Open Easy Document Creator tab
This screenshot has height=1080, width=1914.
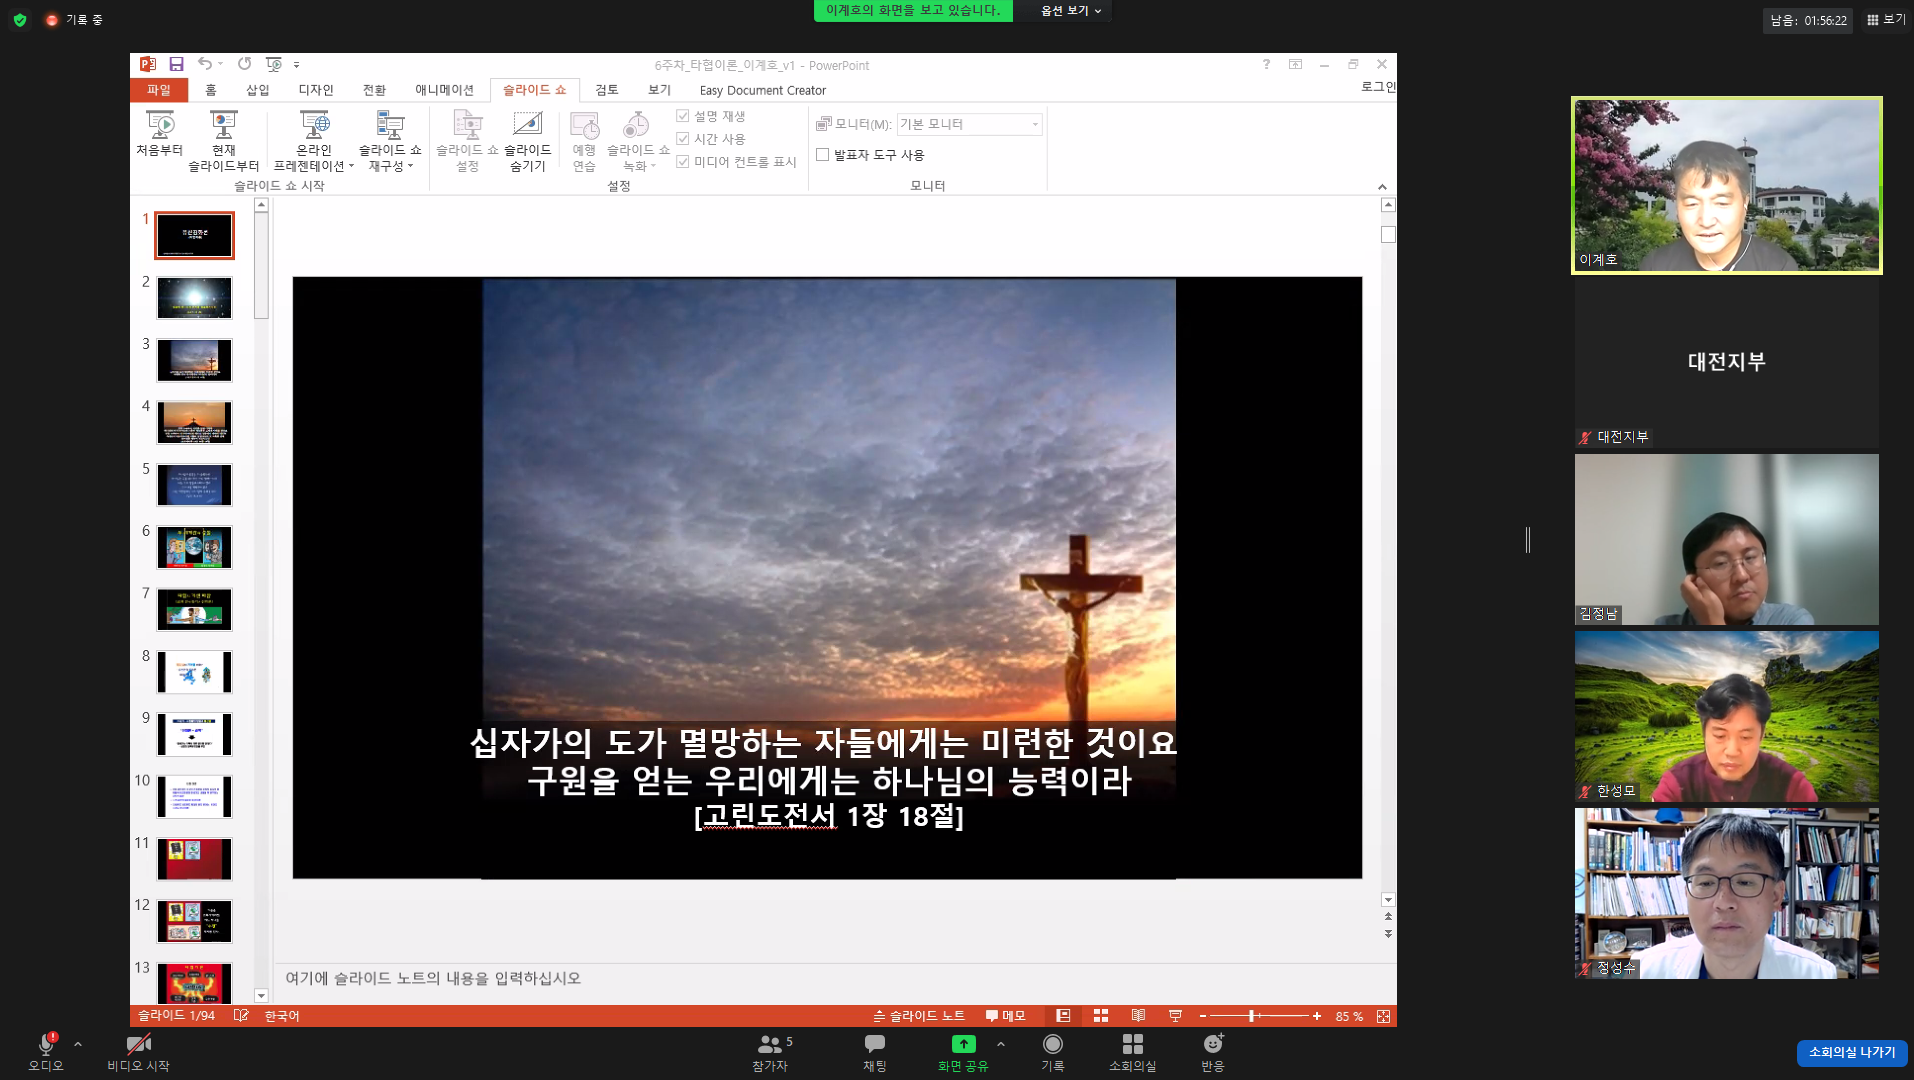763,90
